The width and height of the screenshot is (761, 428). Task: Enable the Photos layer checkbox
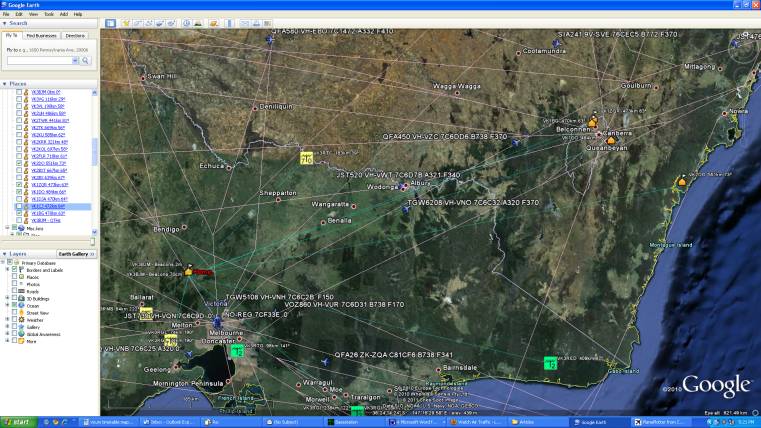coord(15,284)
